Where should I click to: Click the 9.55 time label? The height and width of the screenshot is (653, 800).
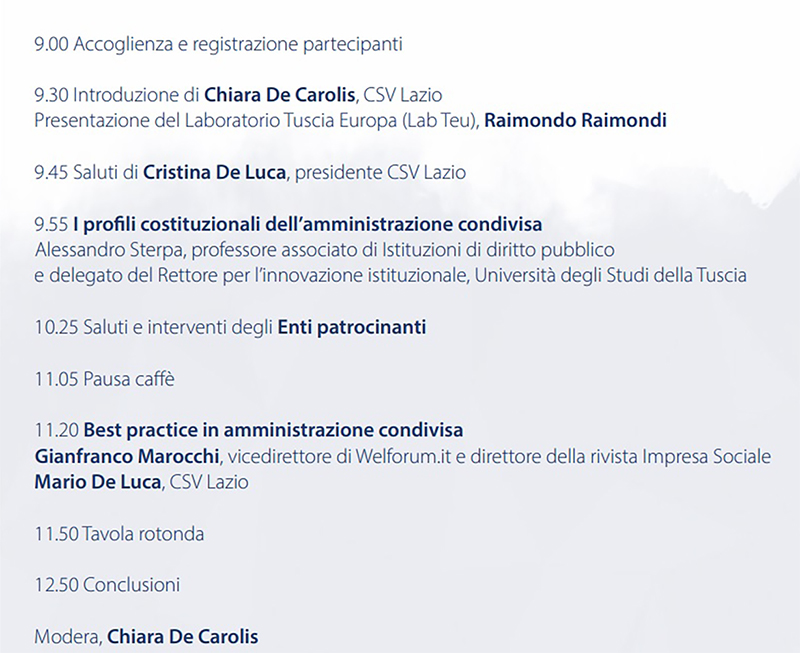[x=50, y=224]
